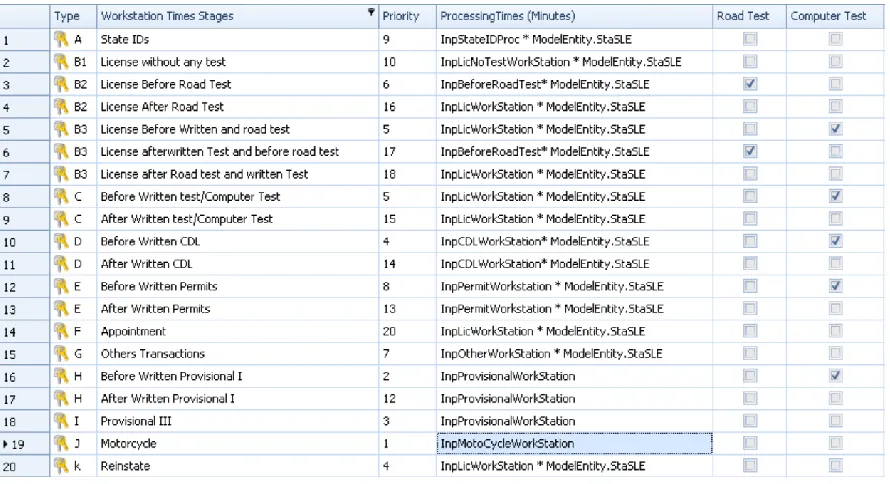Click ProcessingTimes (Minutes) column header
The width and height of the screenshot is (890, 484).
coord(574,16)
